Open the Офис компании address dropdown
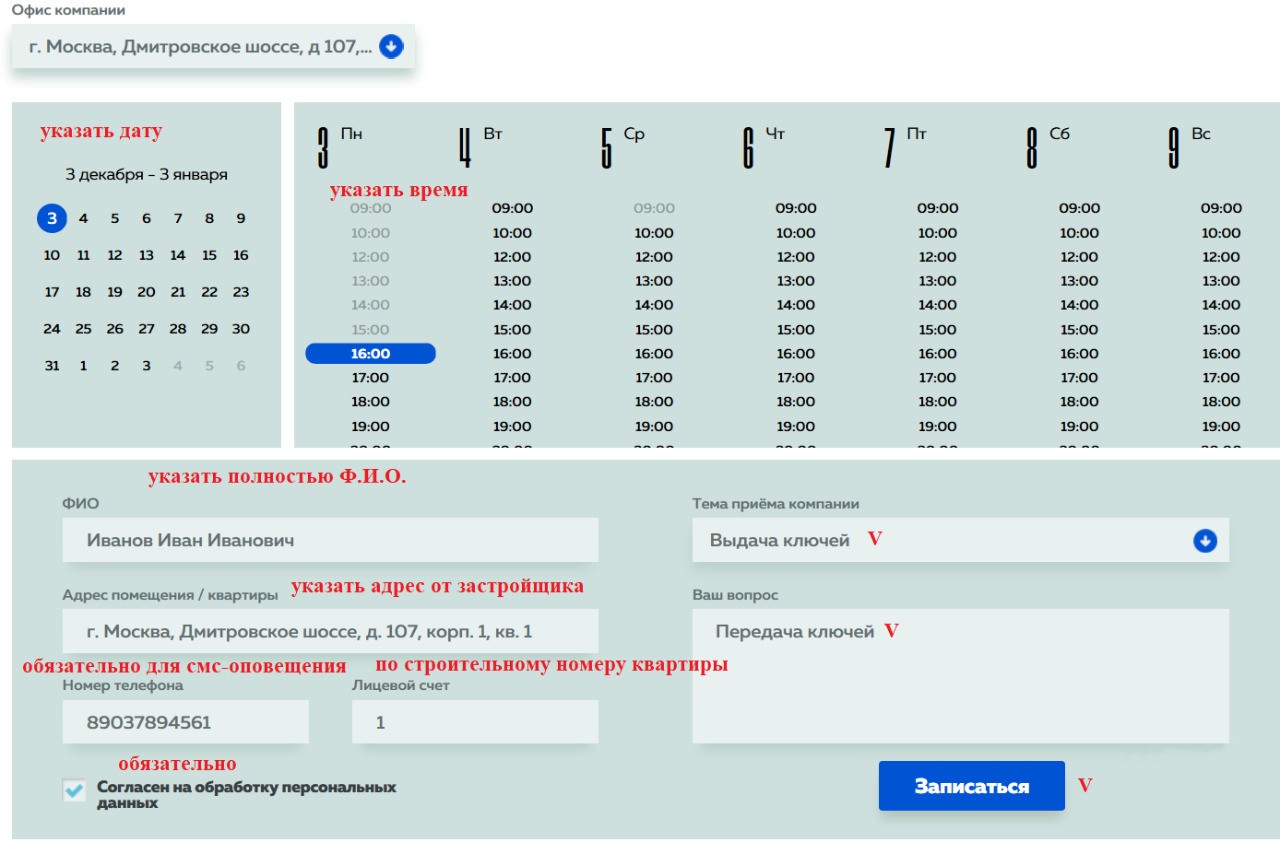Screen dimensions: 1280x842 click(200, 47)
